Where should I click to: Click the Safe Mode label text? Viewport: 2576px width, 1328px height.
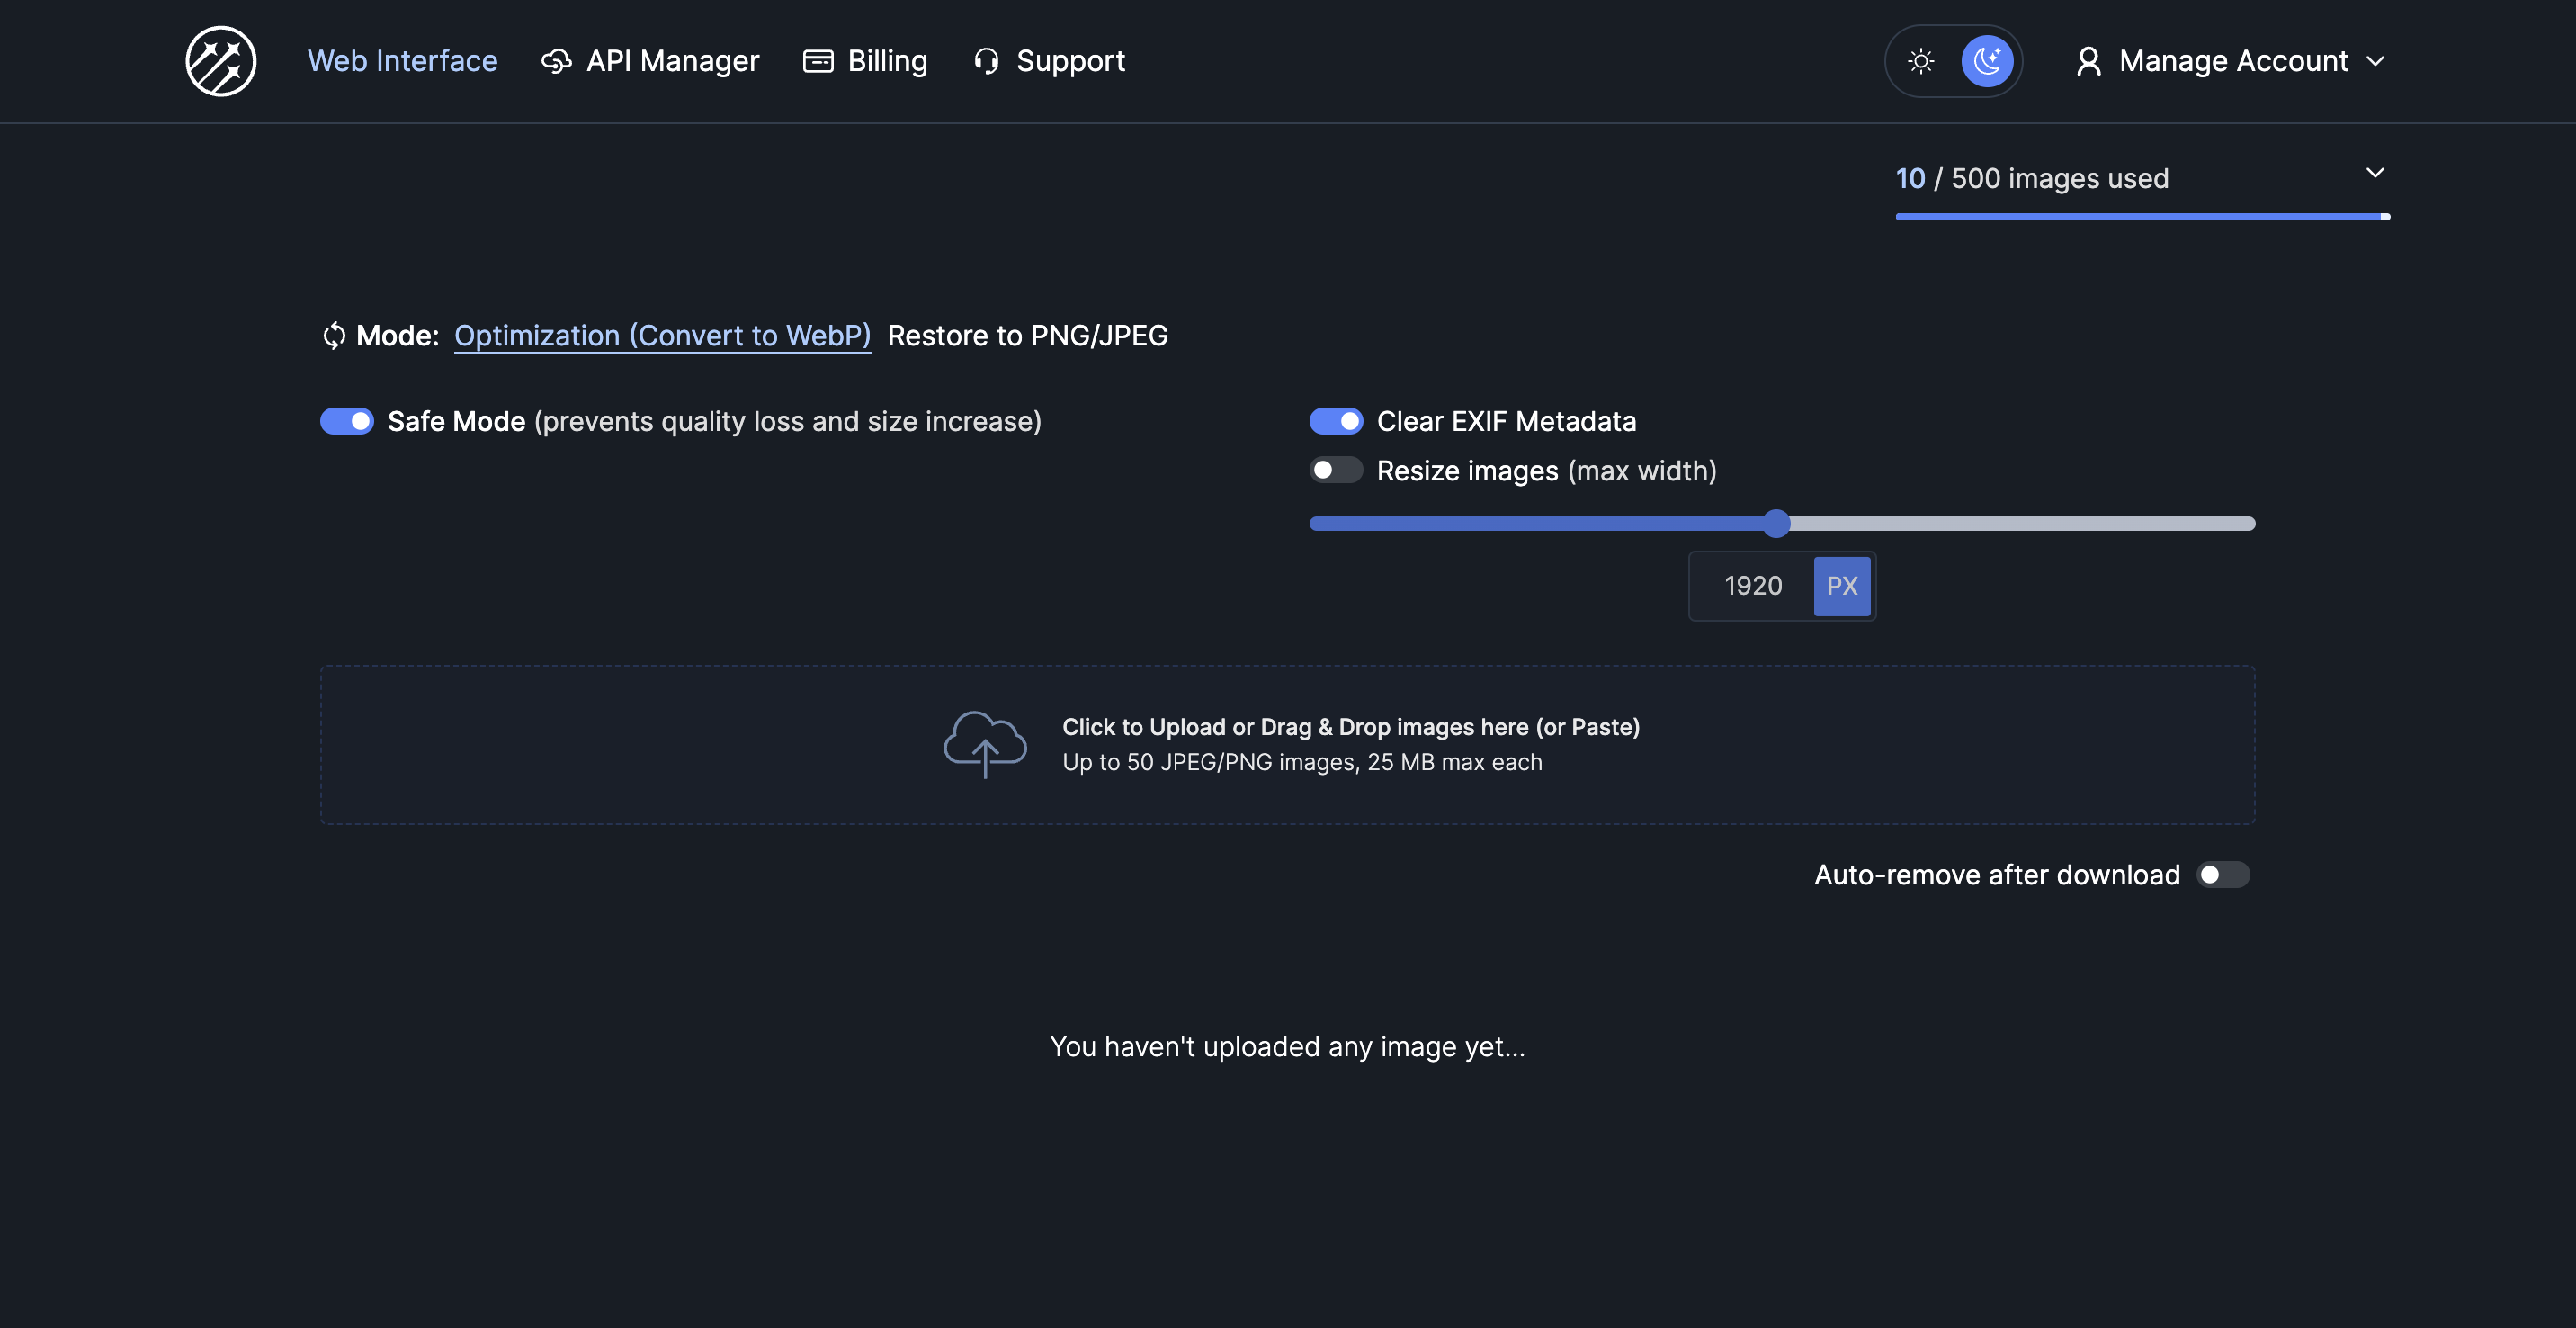[715, 421]
